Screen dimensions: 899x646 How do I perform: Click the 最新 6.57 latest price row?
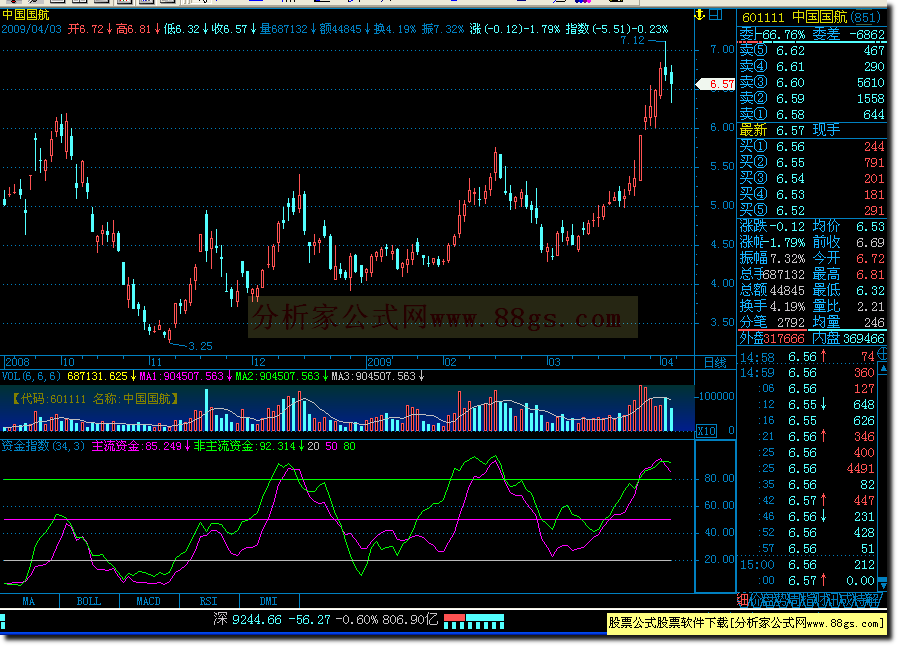click(812, 131)
